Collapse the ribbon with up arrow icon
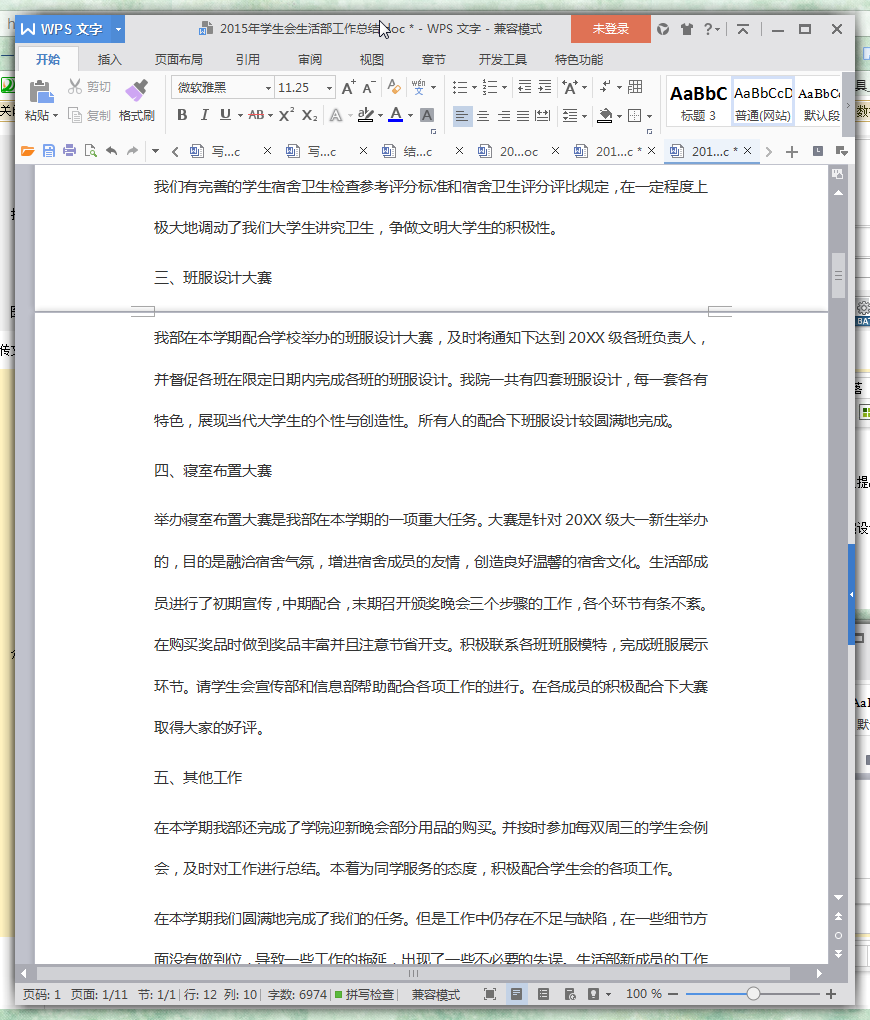Screen dimensions: 870x1020 click(742, 29)
